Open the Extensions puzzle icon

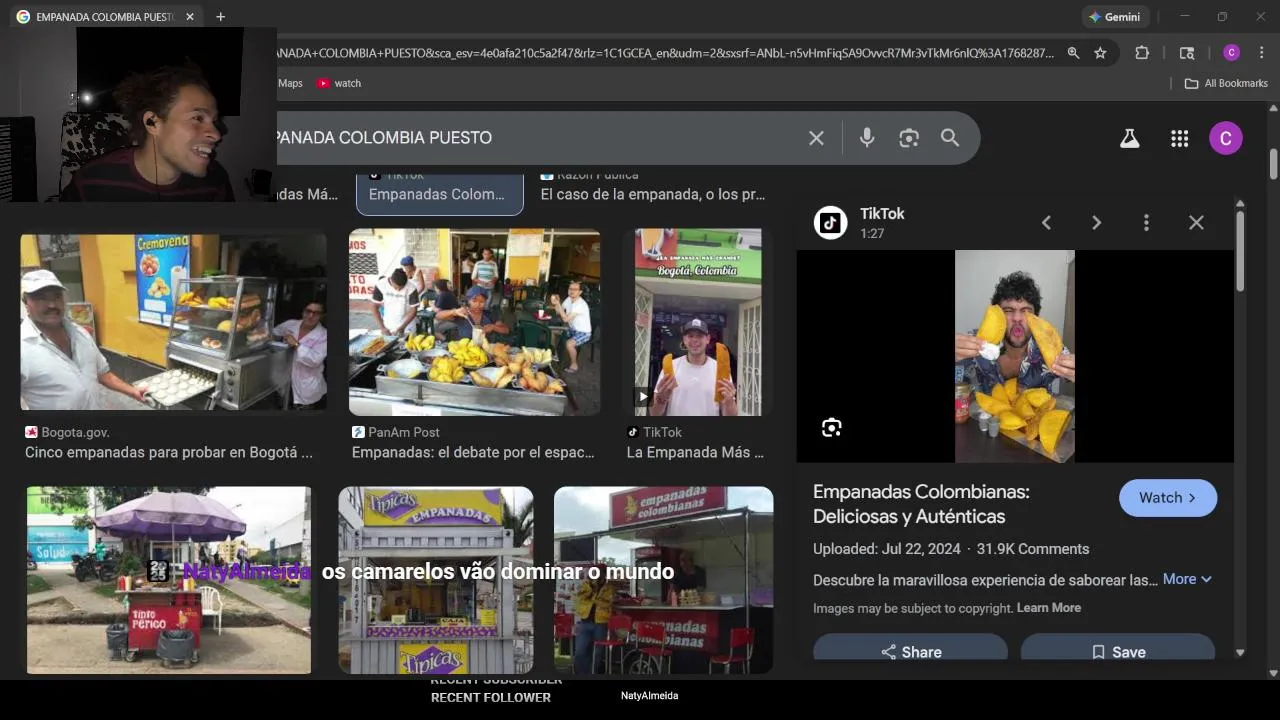click(x=1142, y=53)
